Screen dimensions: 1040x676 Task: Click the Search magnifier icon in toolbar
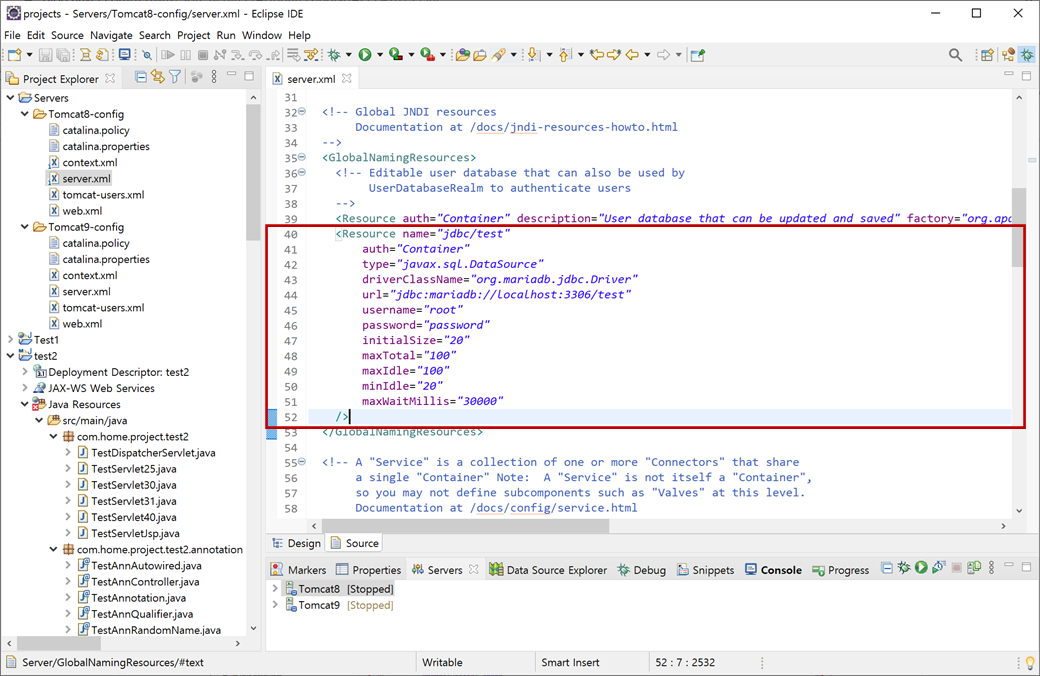(x=955, y=55)
